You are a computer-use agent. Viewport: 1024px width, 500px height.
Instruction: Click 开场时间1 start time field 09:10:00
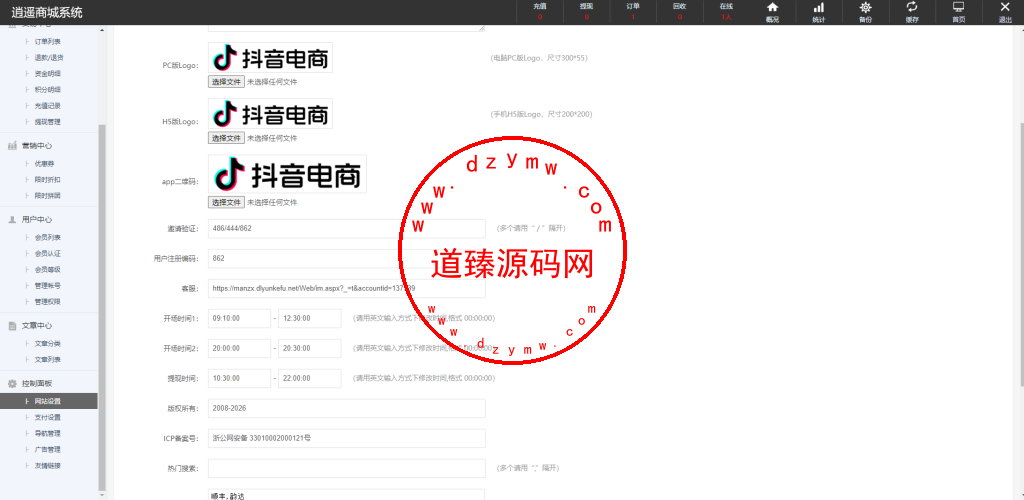point(240,319)
